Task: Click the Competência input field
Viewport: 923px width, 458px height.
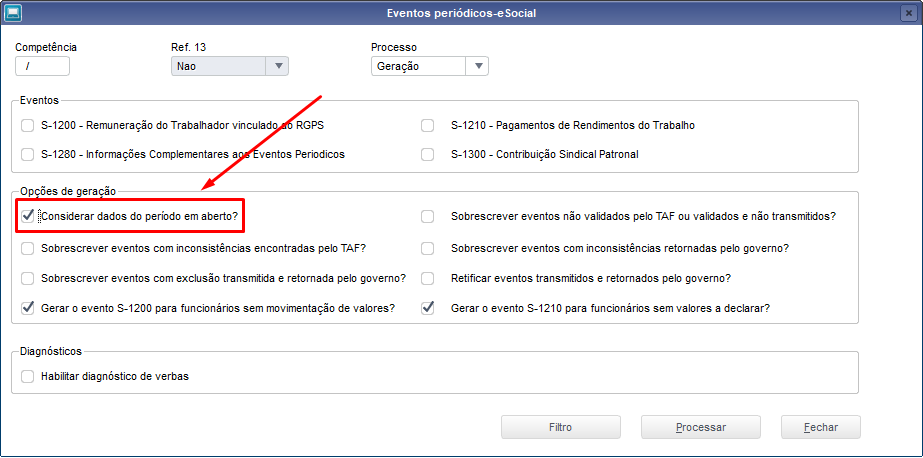Action: pos(42,66)
